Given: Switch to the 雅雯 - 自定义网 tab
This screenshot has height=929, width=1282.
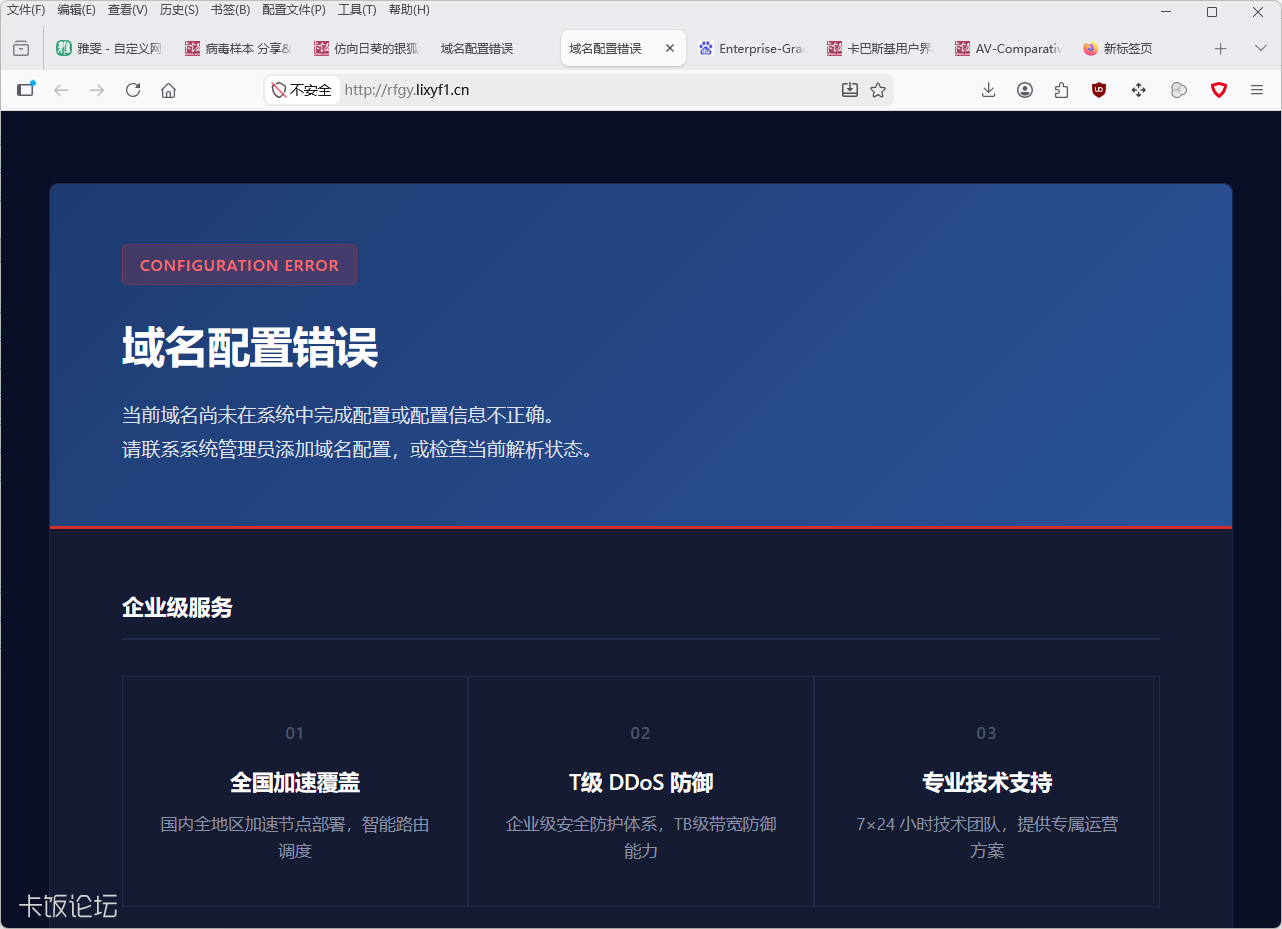Looking at the screenshot, I should [110, 48].
